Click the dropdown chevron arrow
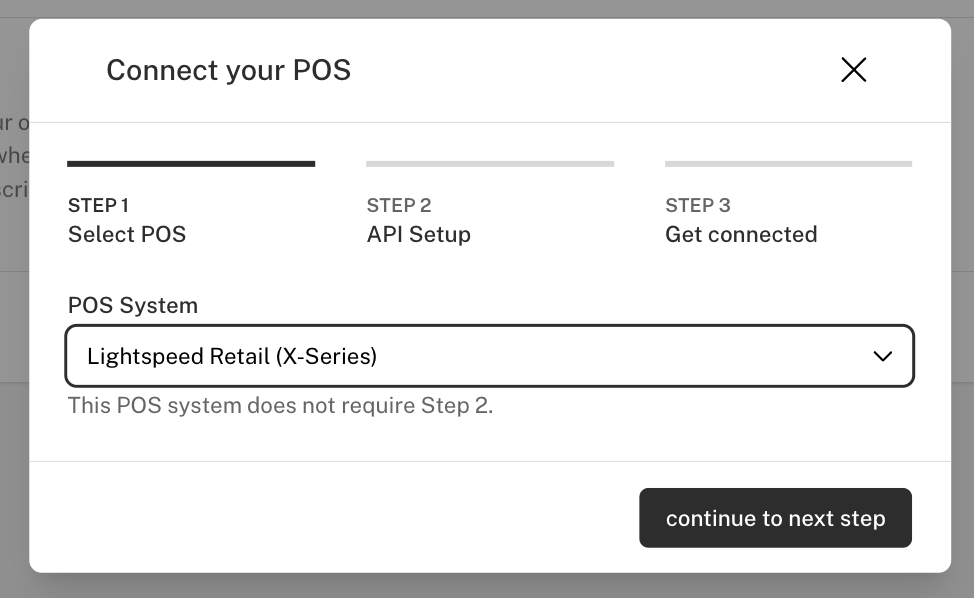 point(883,355)
